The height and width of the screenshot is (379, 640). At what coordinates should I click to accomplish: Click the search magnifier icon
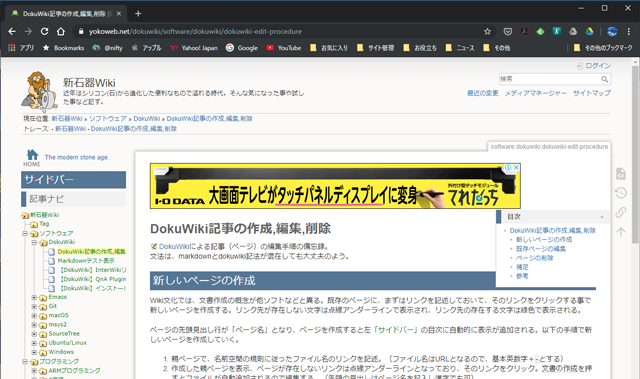[604, 79]
